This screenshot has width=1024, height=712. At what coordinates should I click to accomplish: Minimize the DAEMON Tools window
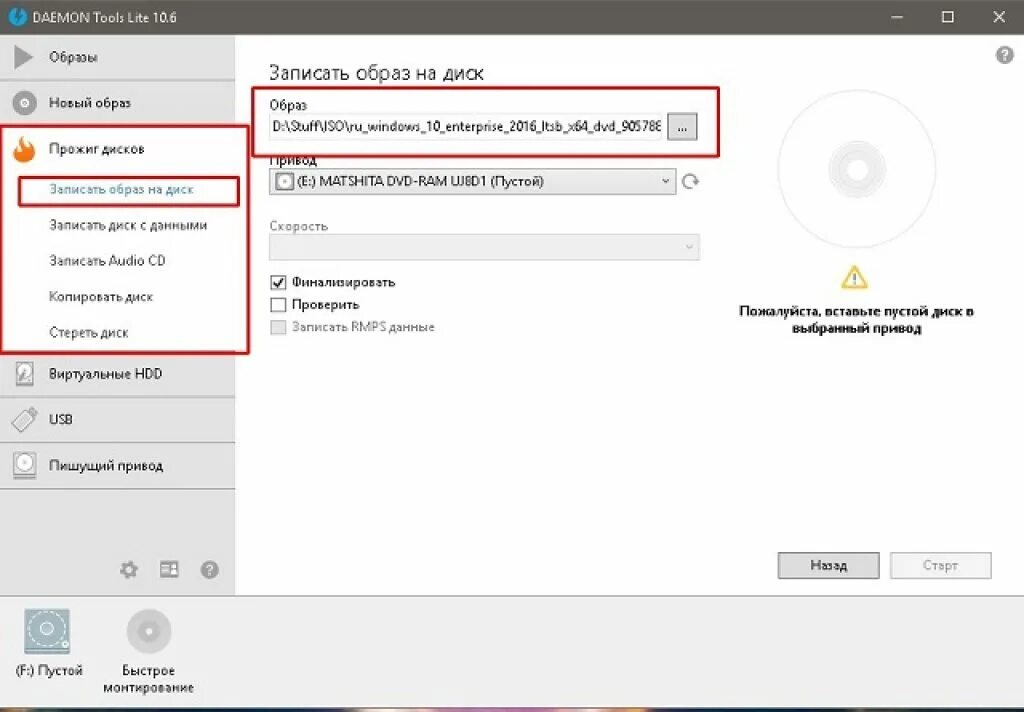897,17
